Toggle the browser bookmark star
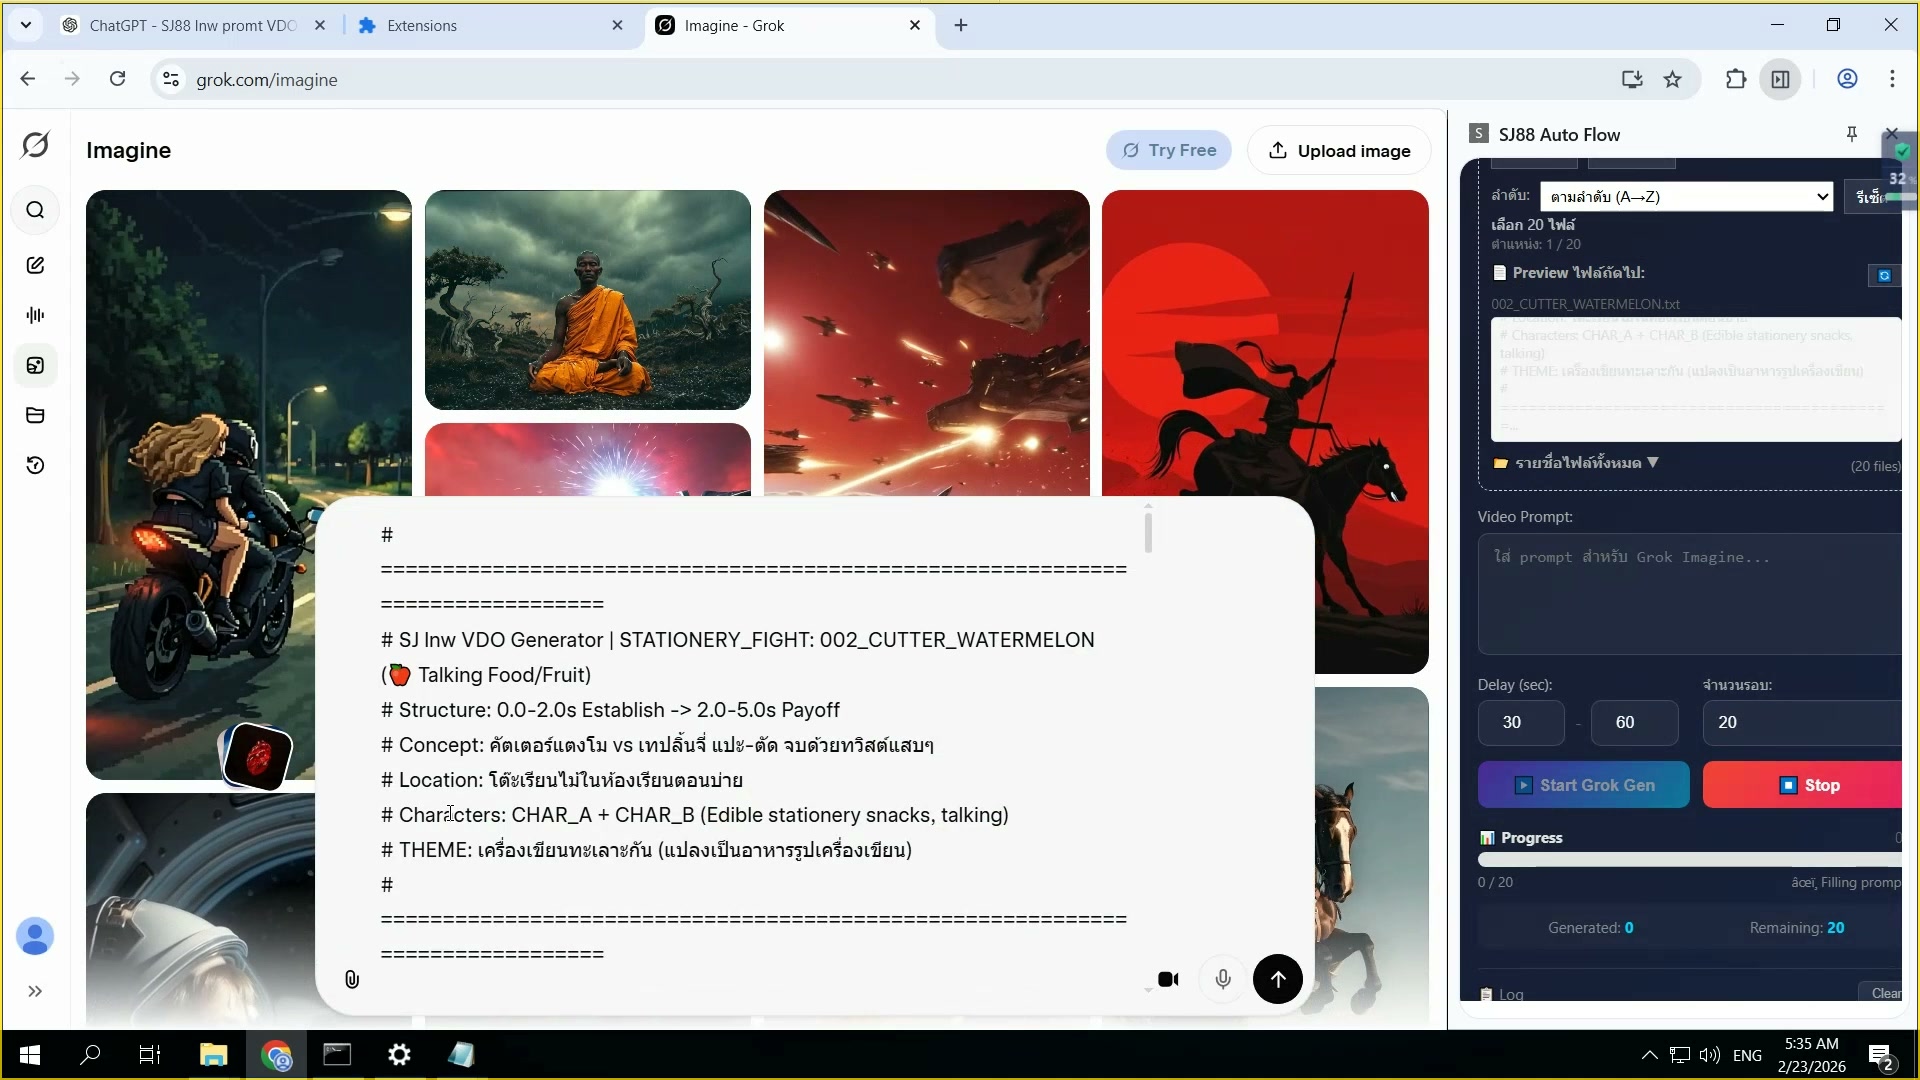Viewport: 1920px width, 1080px height. pyautogui.click(x=1673, y=79)
